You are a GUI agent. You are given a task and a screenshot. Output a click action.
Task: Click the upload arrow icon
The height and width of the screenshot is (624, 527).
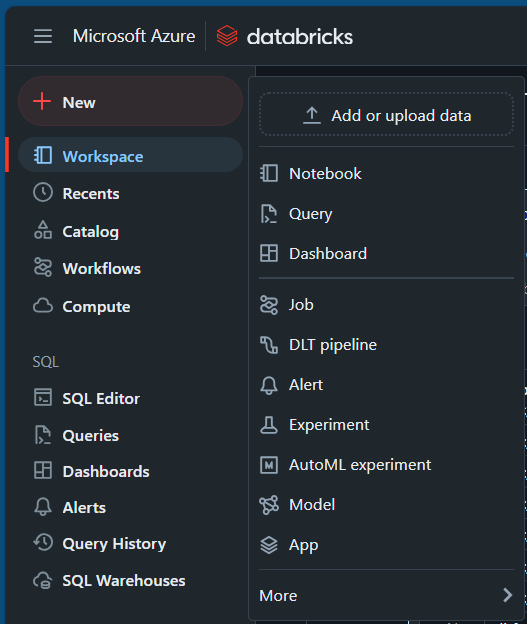point(312,115)
